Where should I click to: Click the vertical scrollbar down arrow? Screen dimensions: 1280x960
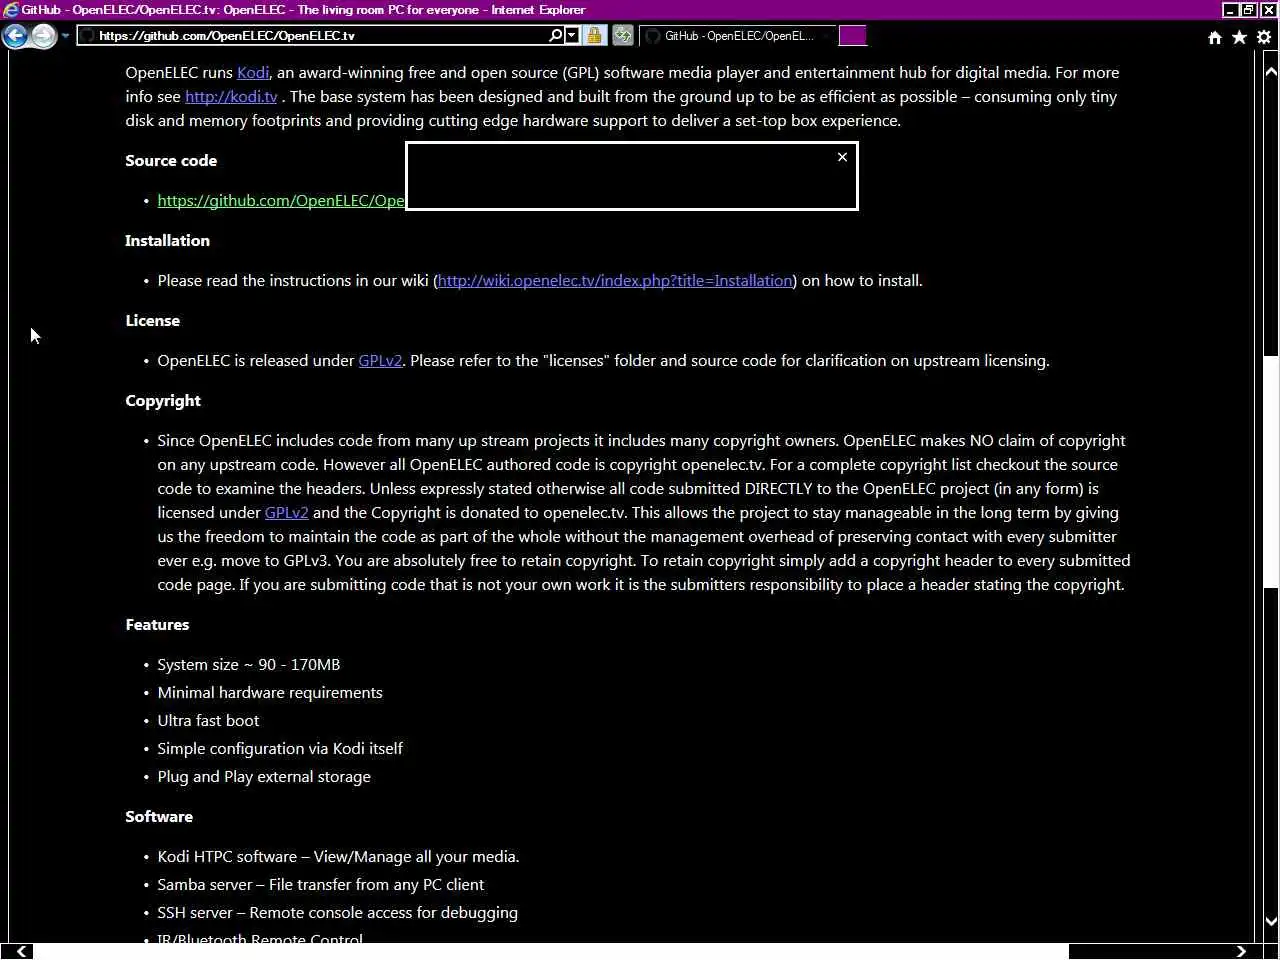1271,921
